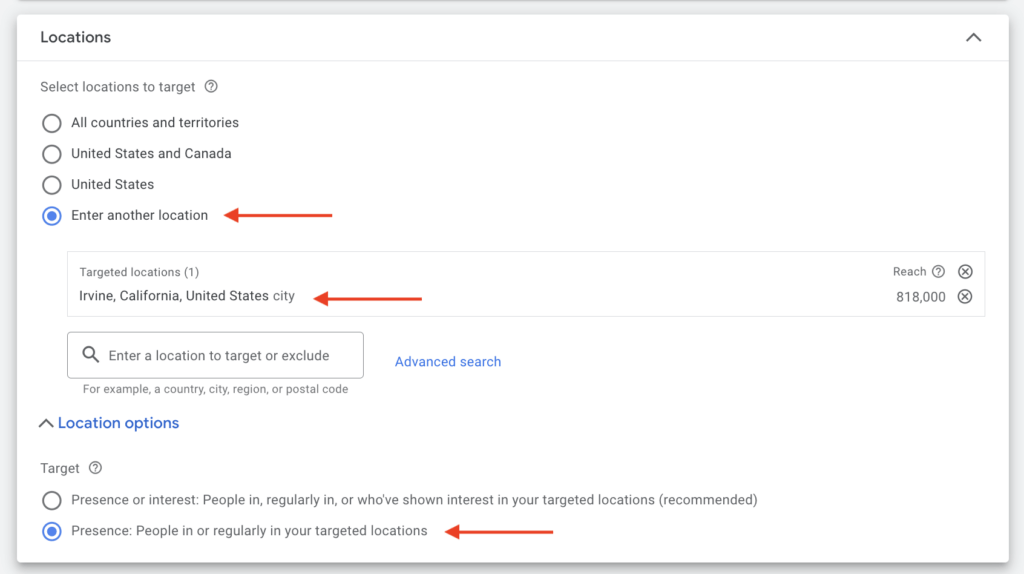Click the example hint text under search box

point(216,389)
